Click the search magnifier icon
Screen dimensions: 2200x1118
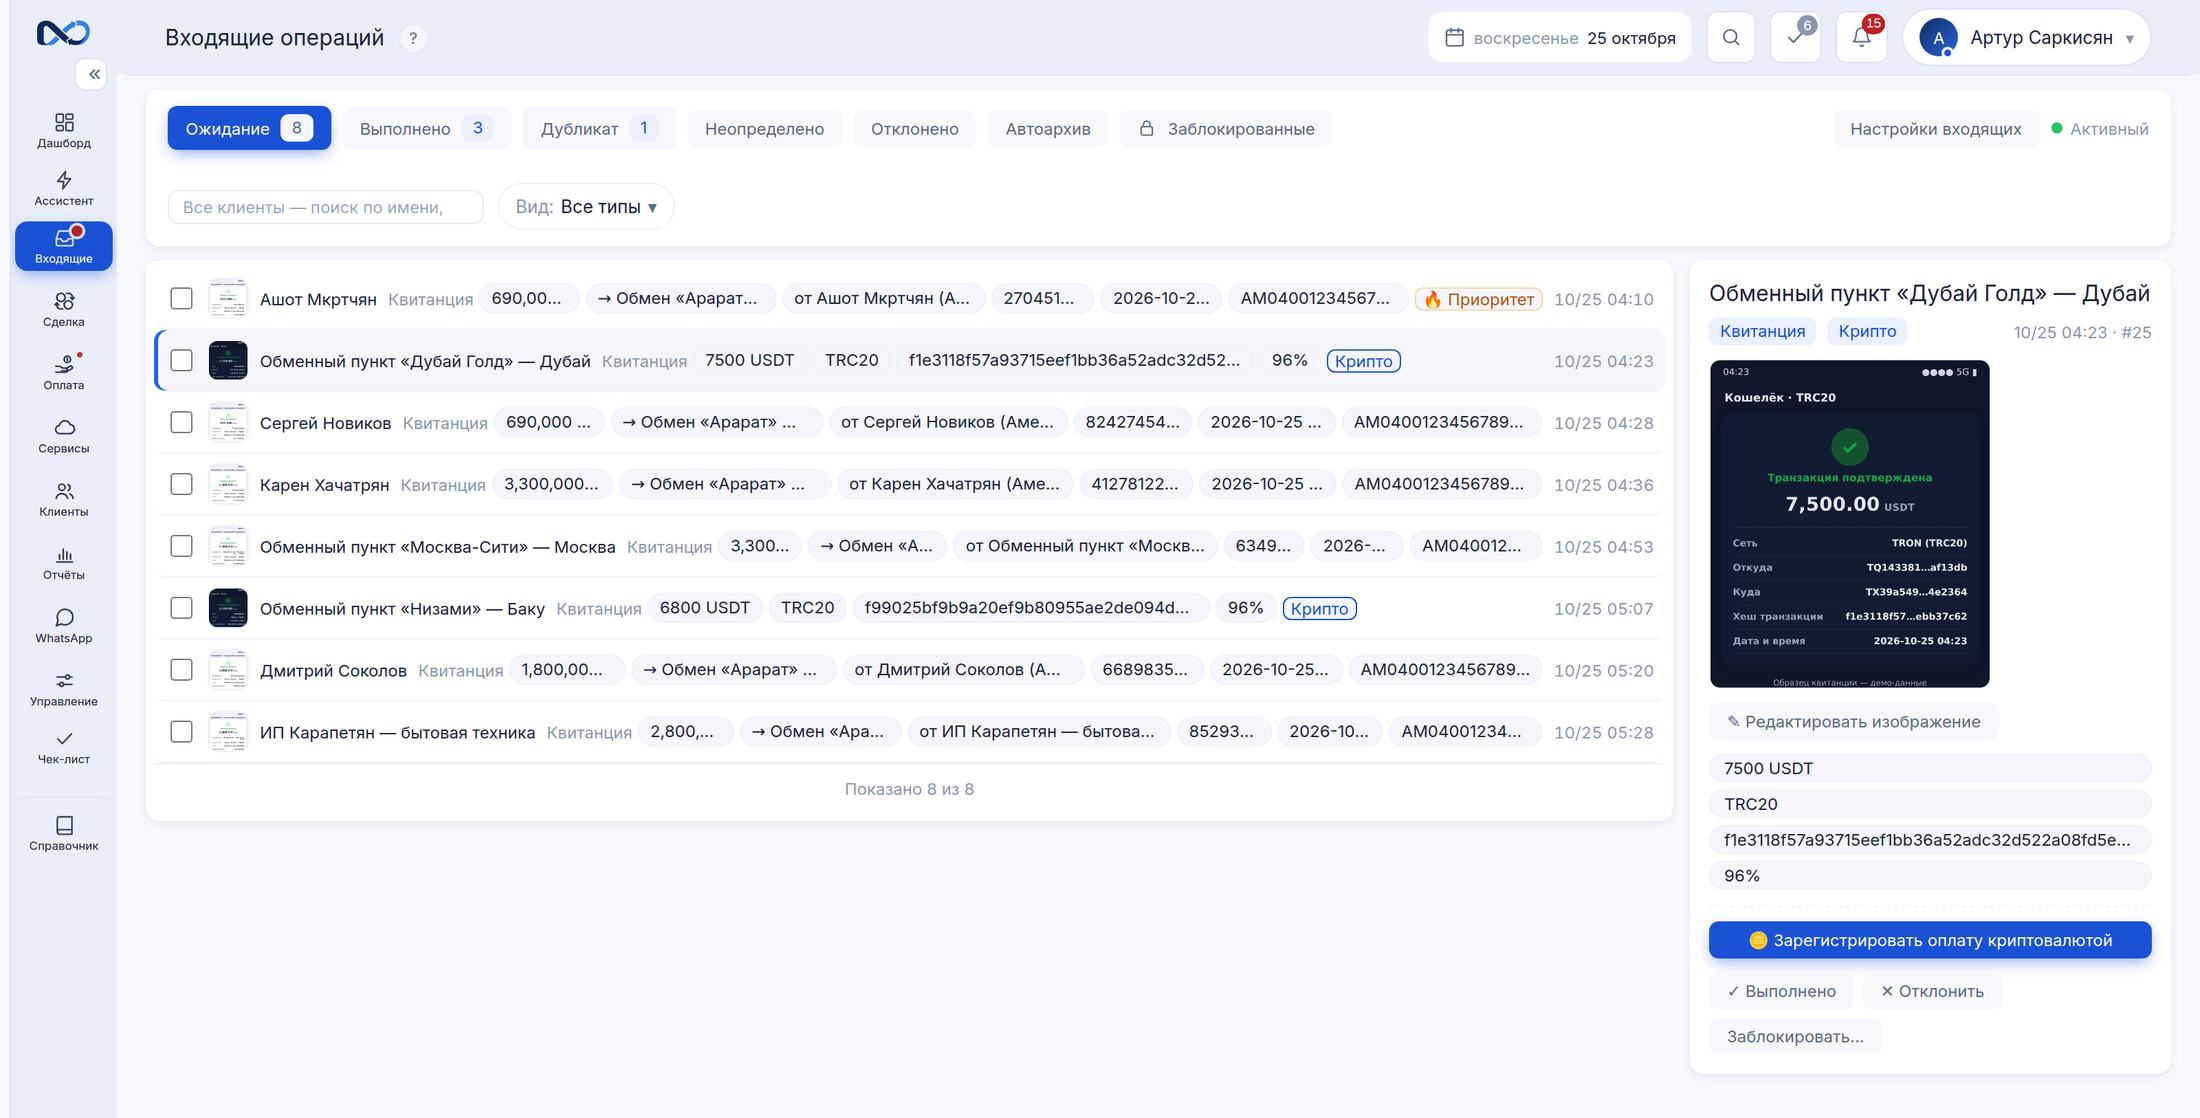(x=1731, y=38)
